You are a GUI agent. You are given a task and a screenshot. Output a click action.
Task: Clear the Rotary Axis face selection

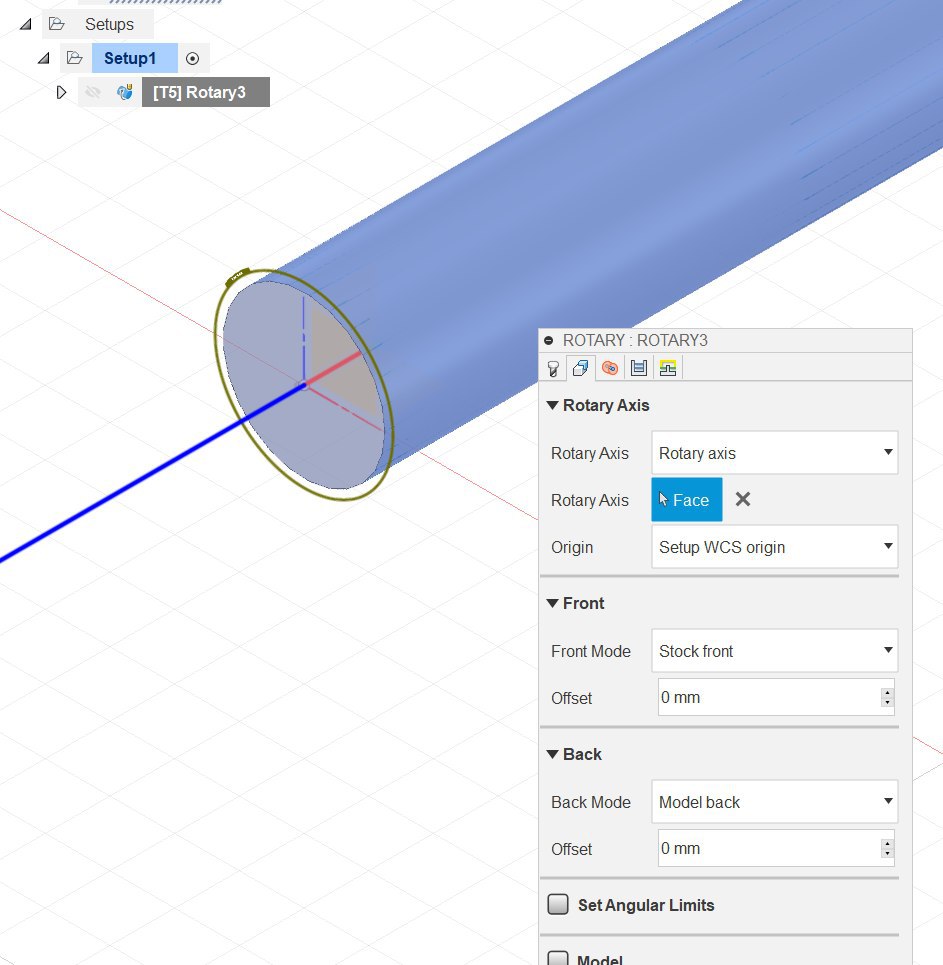tap(743, 499)
